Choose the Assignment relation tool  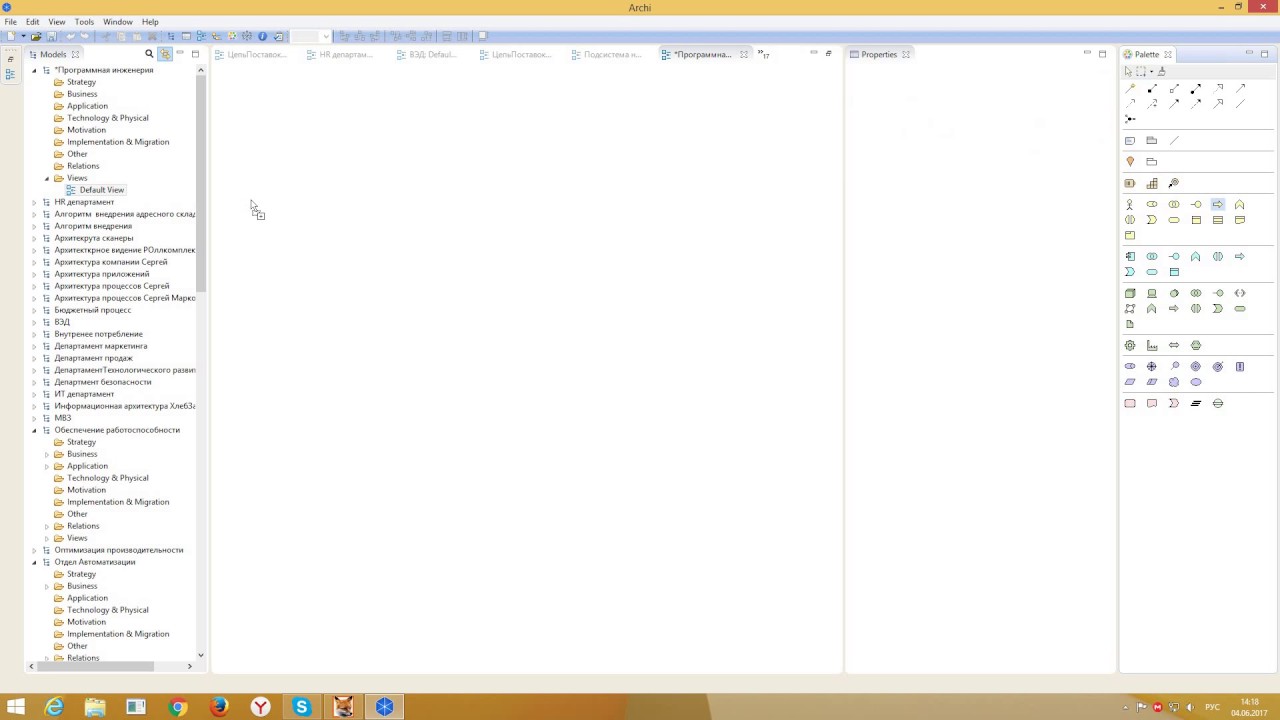point(1195,89)
